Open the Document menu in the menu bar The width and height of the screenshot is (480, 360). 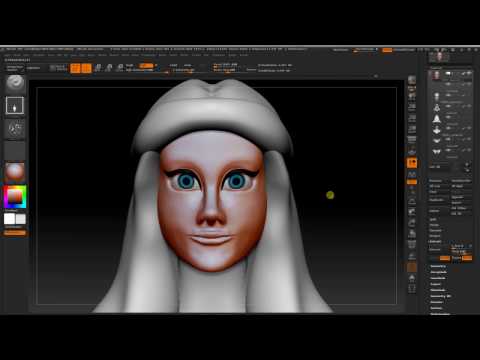pos(39,55)
